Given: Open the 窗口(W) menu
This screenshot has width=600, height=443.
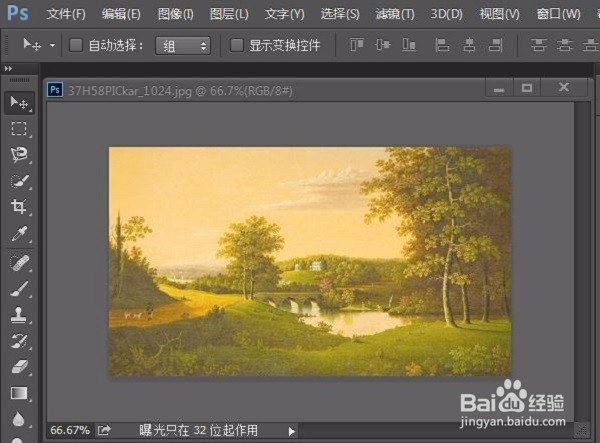Looking at the screenshot, I should point(558,14).
